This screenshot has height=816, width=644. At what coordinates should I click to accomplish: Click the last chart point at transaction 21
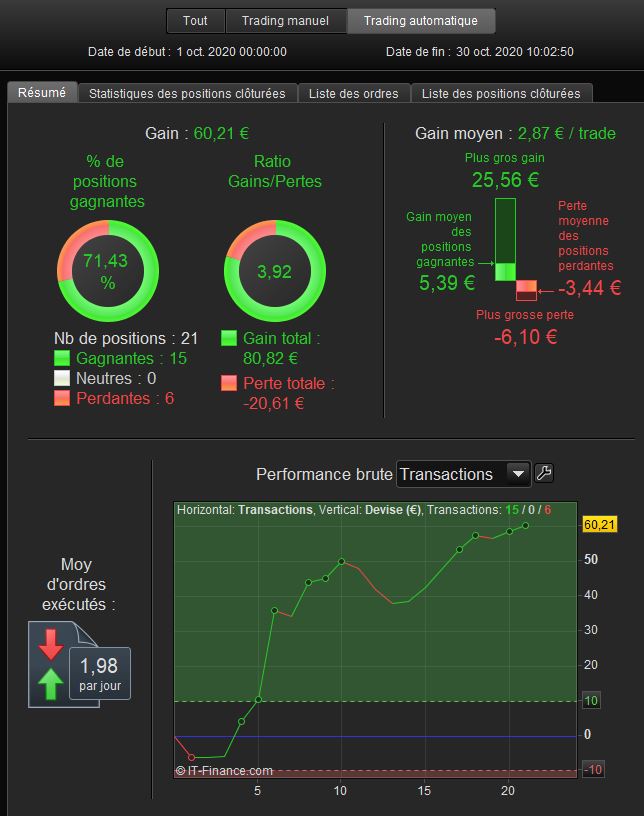click(x=526, y=526)
